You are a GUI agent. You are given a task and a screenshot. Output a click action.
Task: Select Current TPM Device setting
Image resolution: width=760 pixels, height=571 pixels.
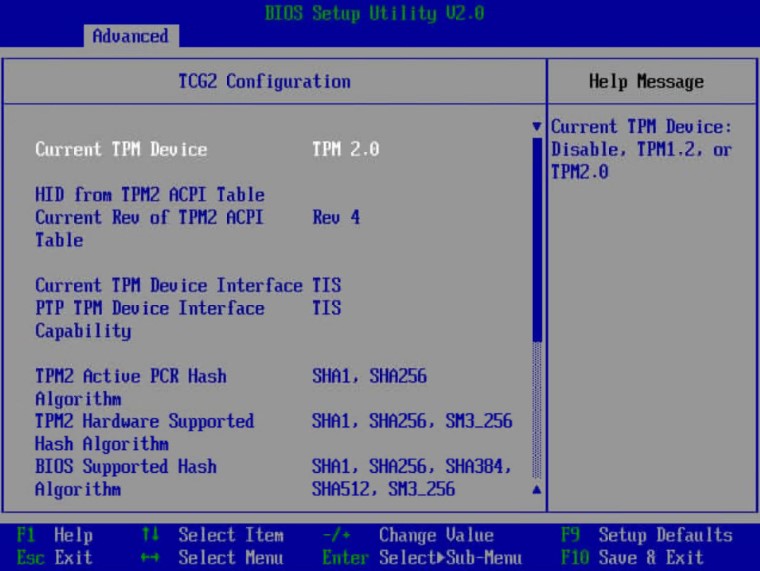(x=121, y=149)
